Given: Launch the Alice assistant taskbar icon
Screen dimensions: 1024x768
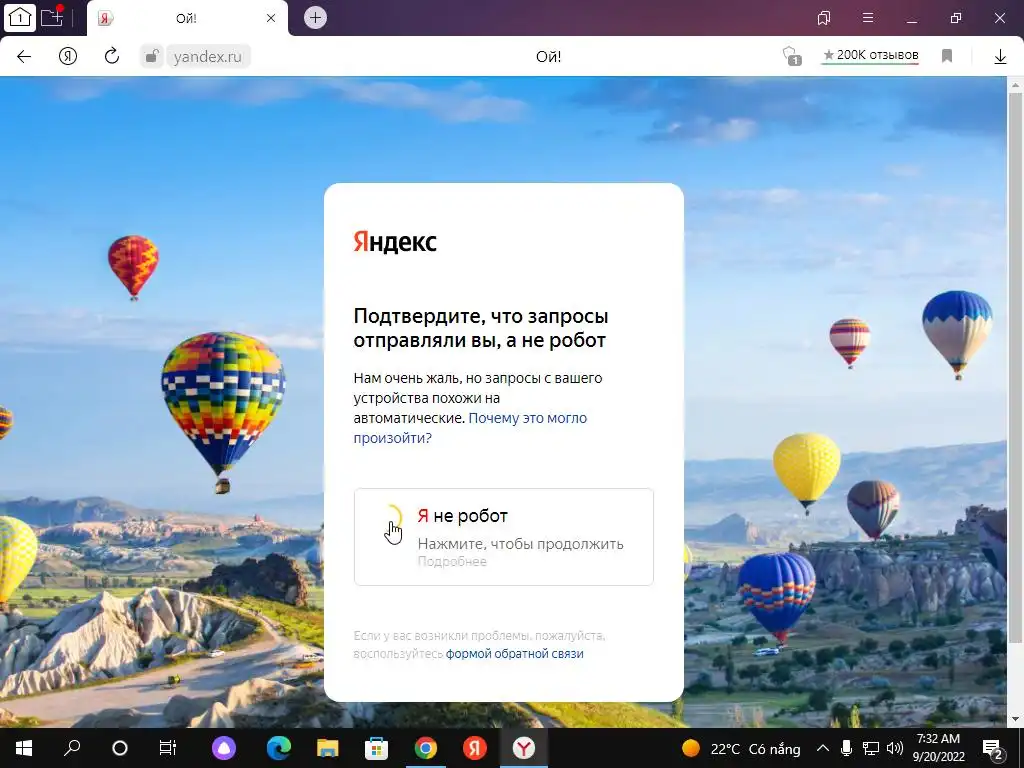Looking at the screenshot, I should pyautogui.click(x=224, y=748).
